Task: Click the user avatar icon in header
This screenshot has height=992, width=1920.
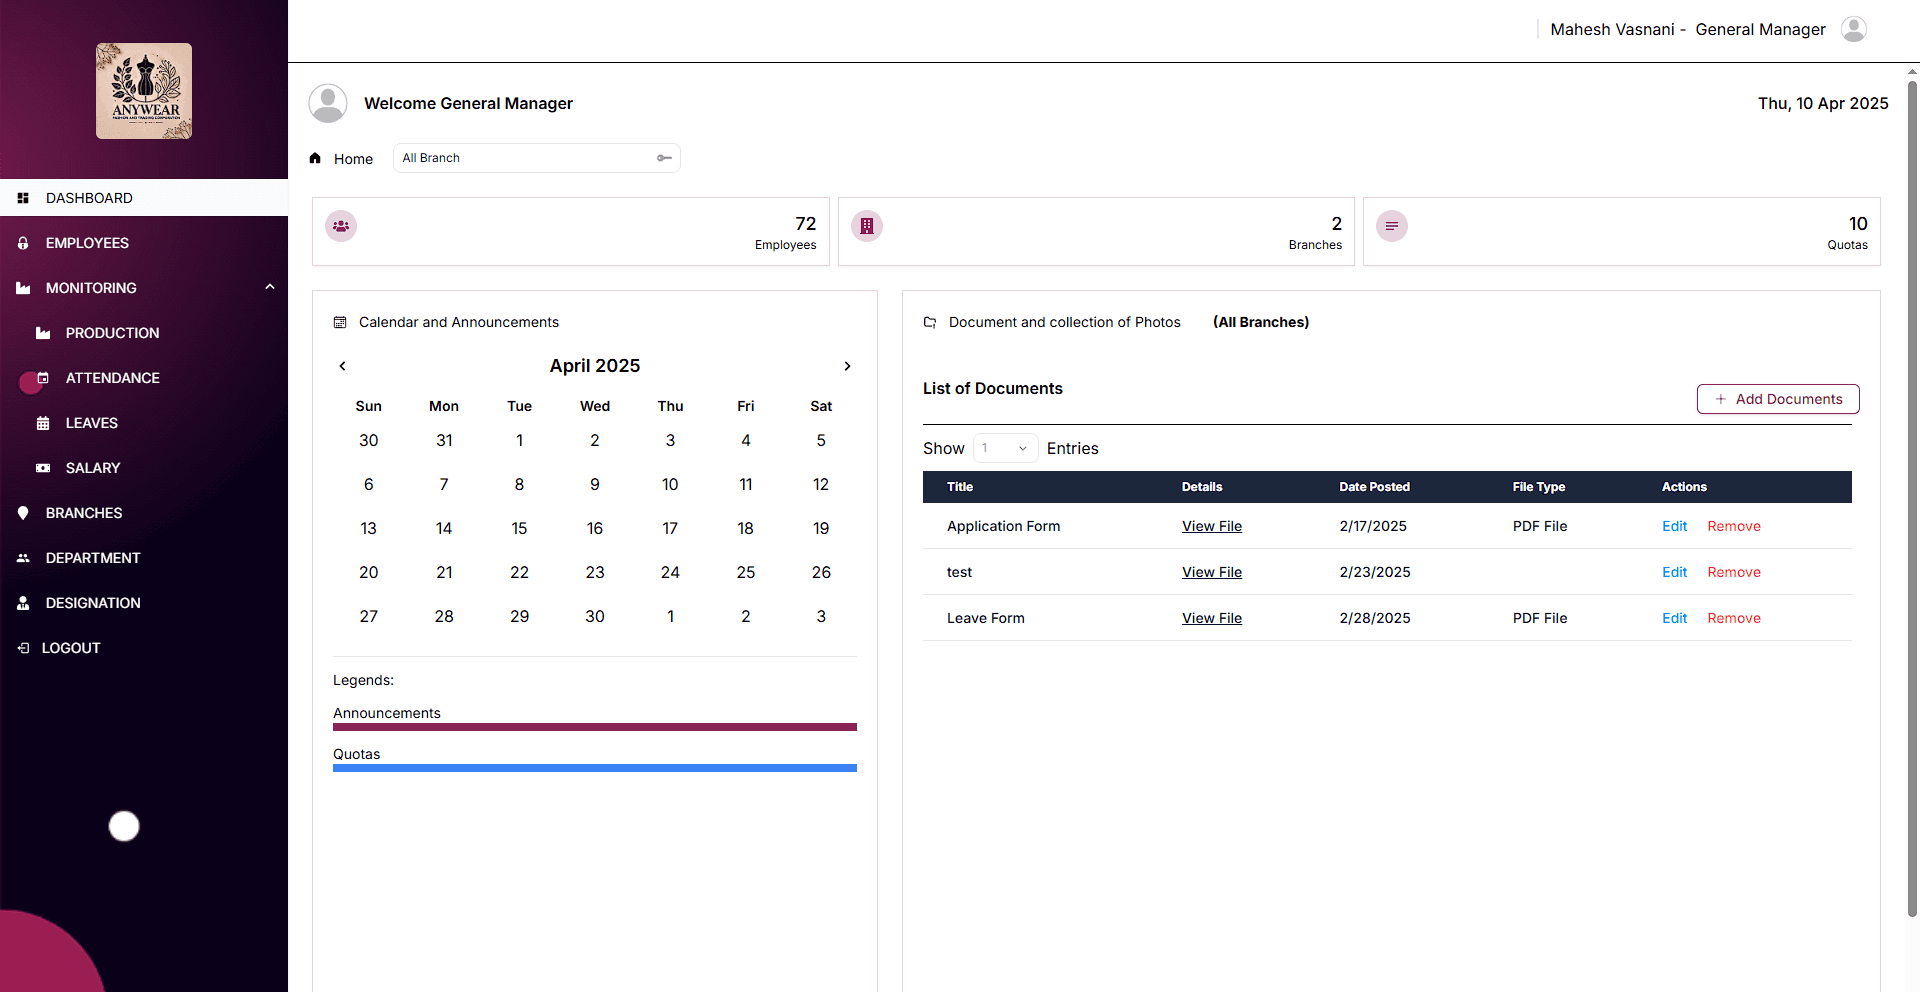Action: [x=1854, y=29]
